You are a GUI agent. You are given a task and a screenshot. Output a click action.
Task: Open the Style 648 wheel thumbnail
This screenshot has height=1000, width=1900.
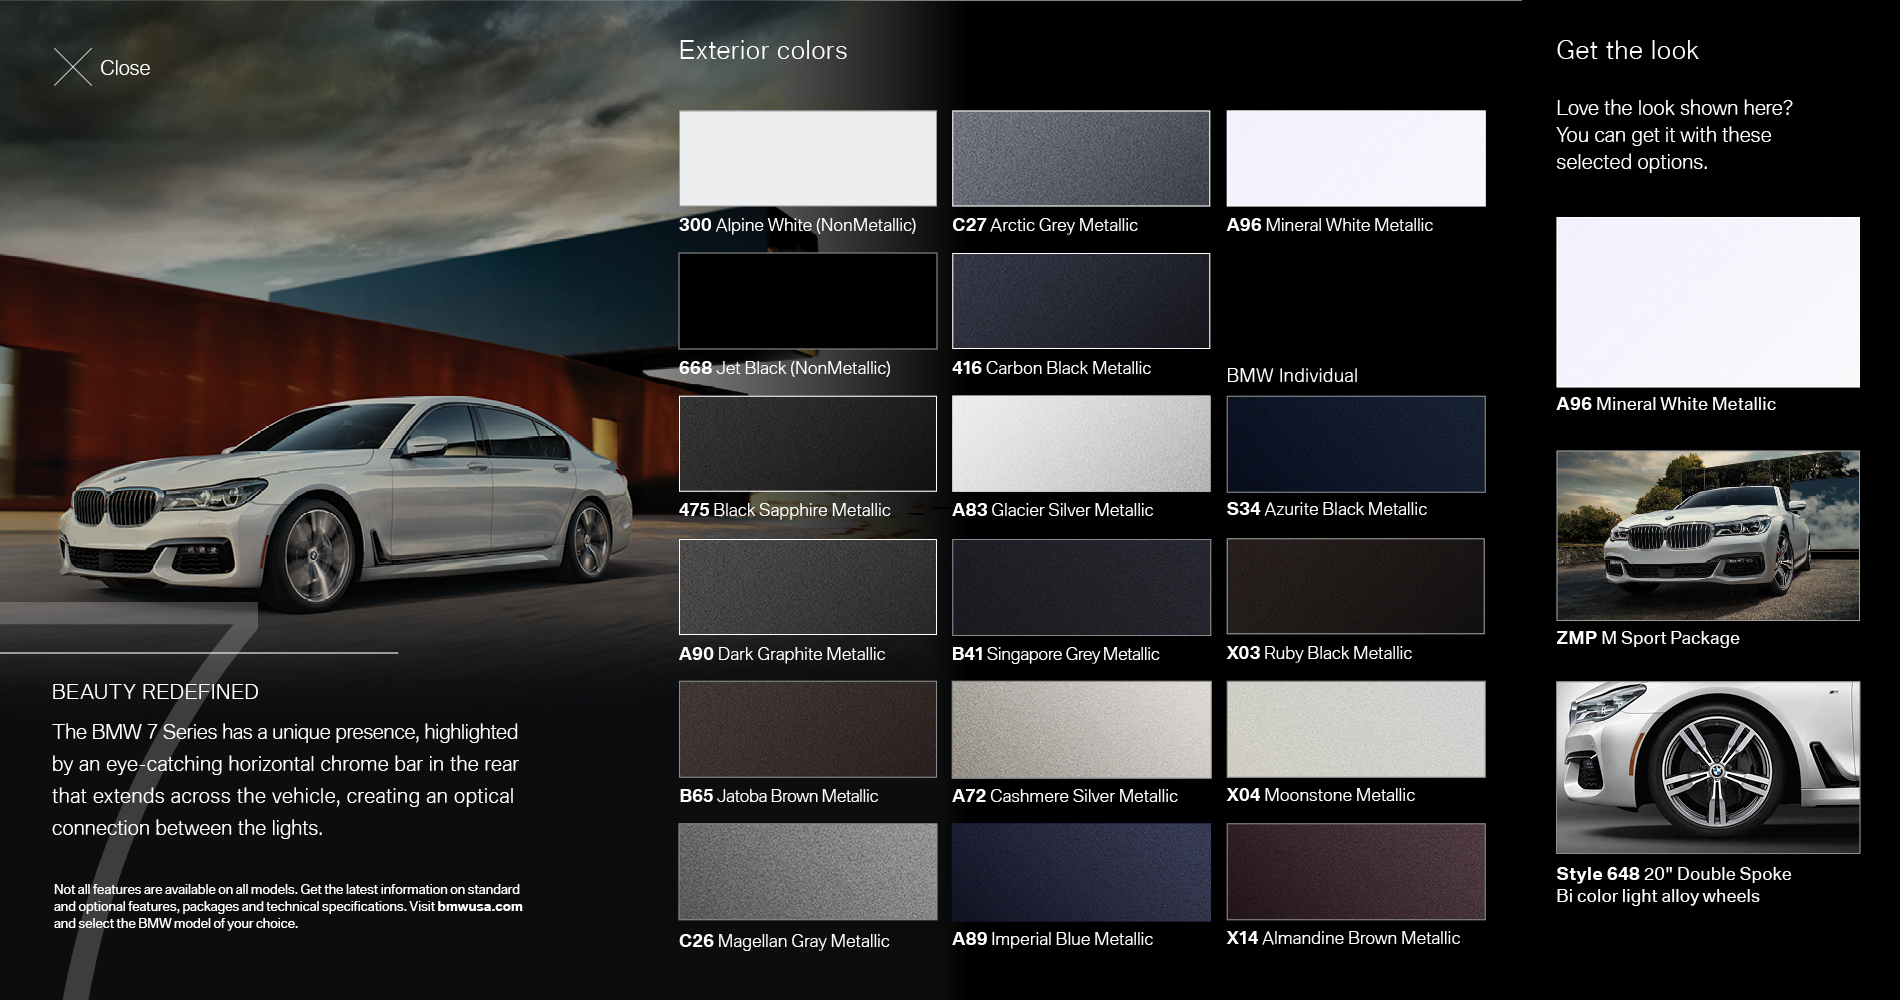click(1708, 767)
